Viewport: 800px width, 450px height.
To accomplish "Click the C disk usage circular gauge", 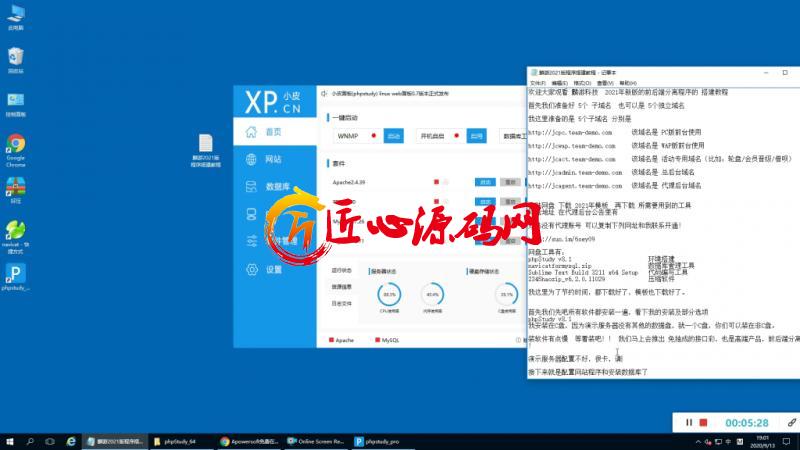I will pyautogui.click(x=507, y=294).
